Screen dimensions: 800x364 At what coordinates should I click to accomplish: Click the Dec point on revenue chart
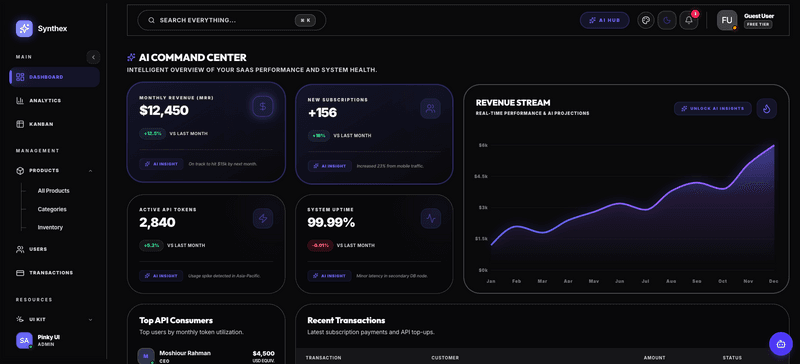pos(773,145)
